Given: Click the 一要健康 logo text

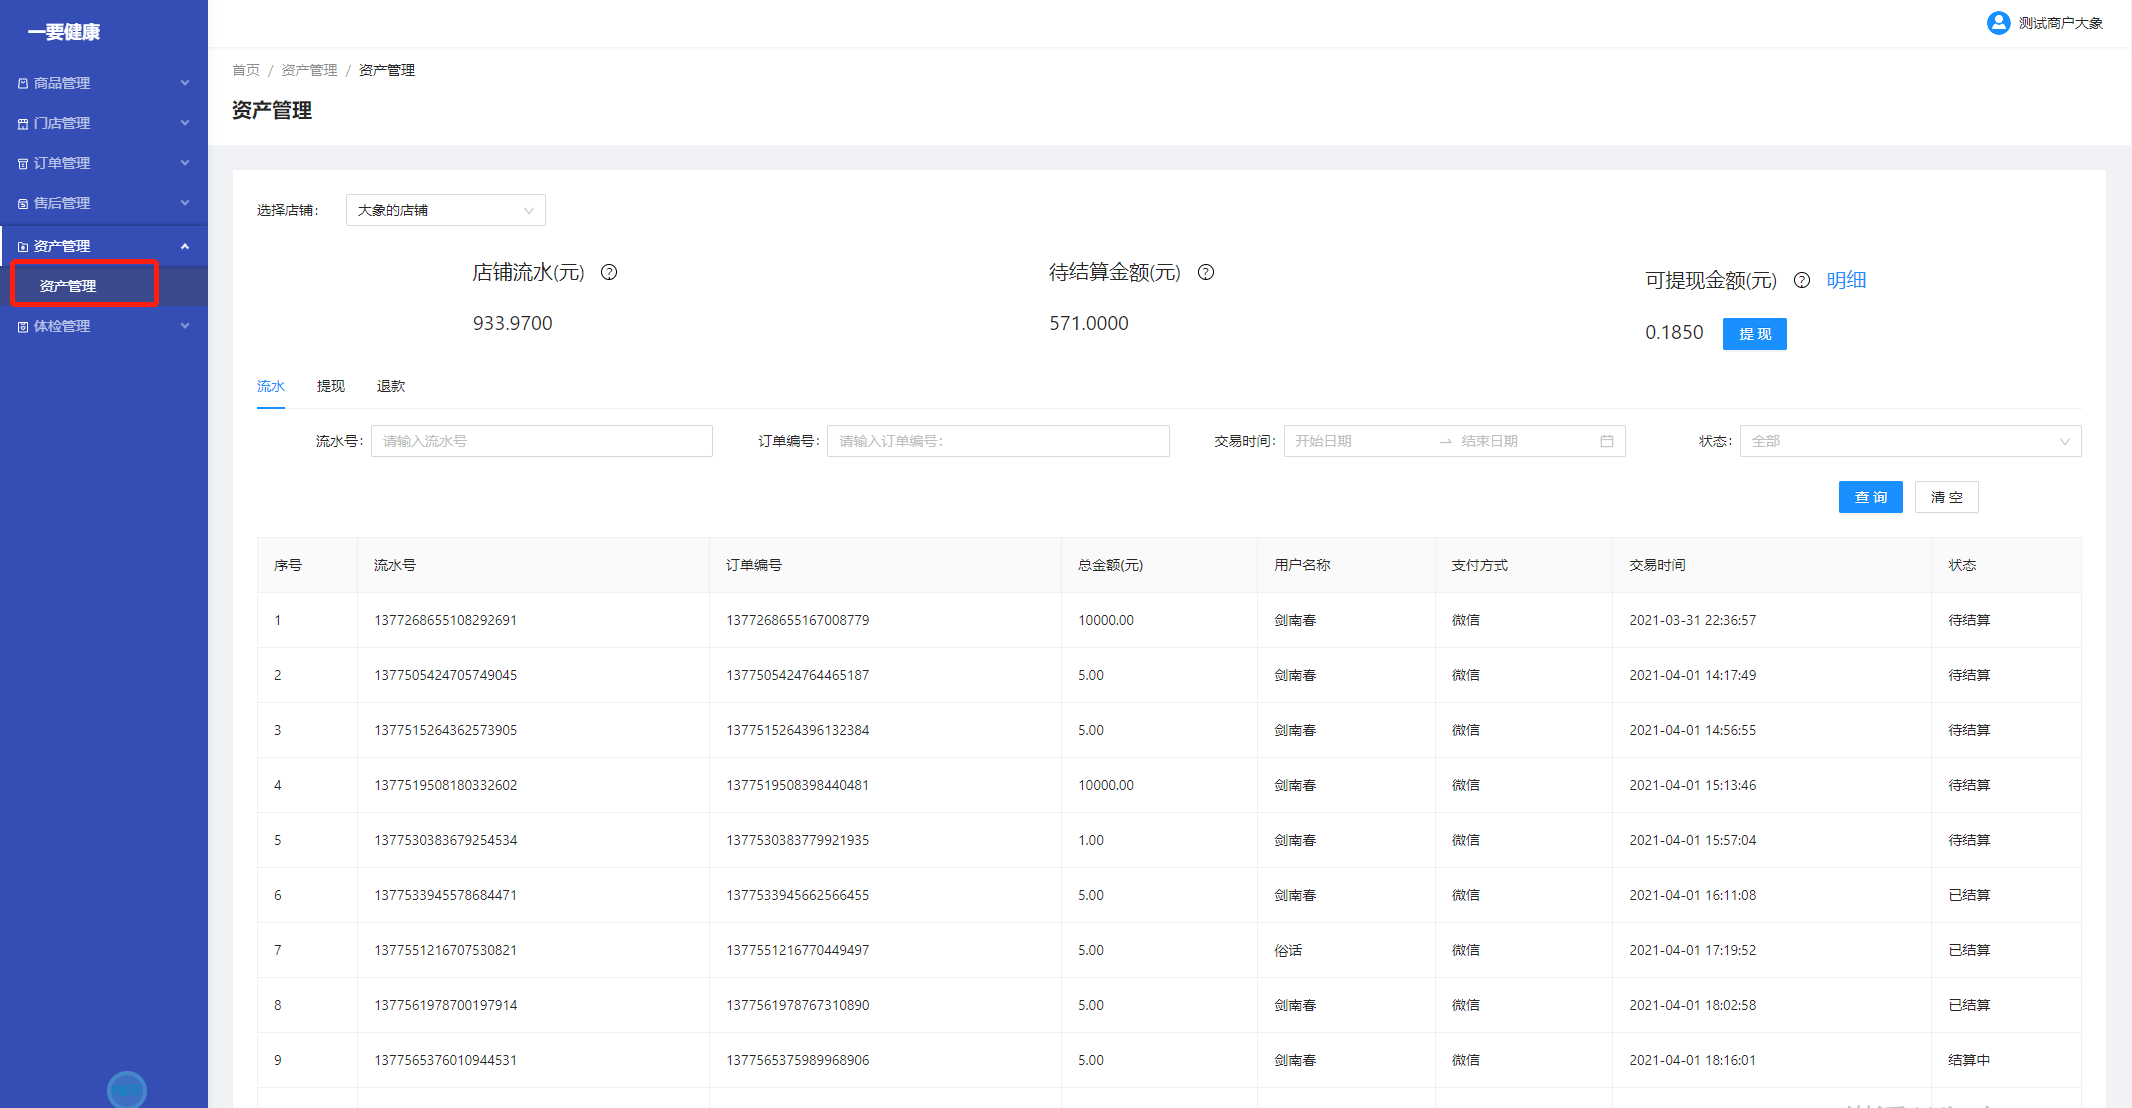Looking at the screenshot, I should point(64,32).
